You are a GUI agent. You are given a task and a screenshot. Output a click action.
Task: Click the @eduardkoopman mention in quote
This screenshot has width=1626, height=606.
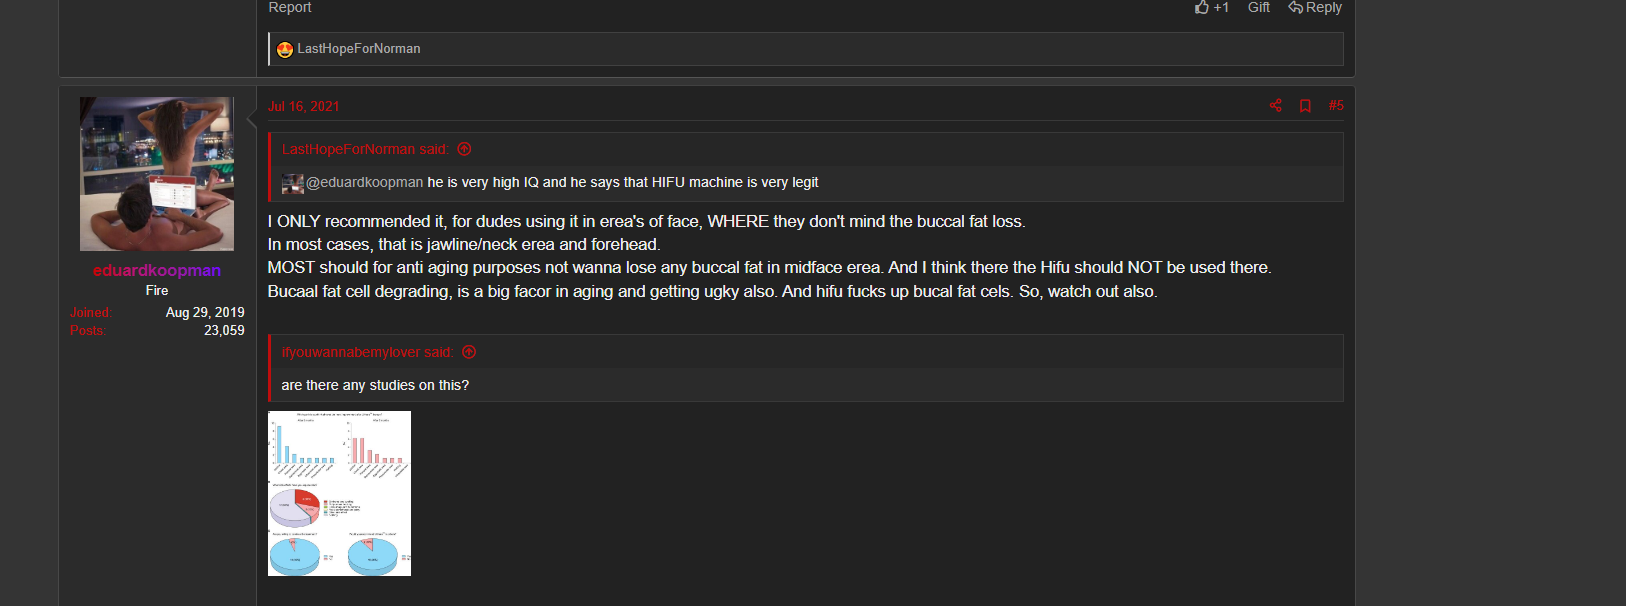point(365,182)
